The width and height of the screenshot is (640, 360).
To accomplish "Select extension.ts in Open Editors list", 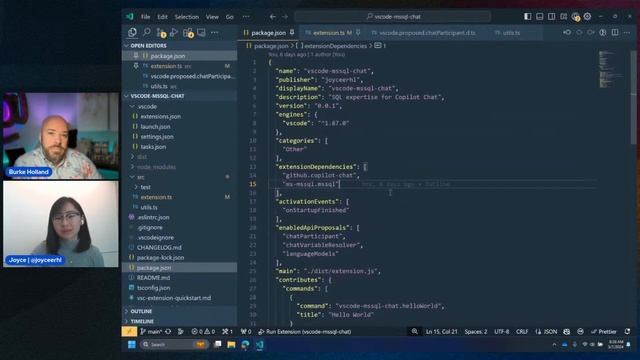I will coord(180,66).
